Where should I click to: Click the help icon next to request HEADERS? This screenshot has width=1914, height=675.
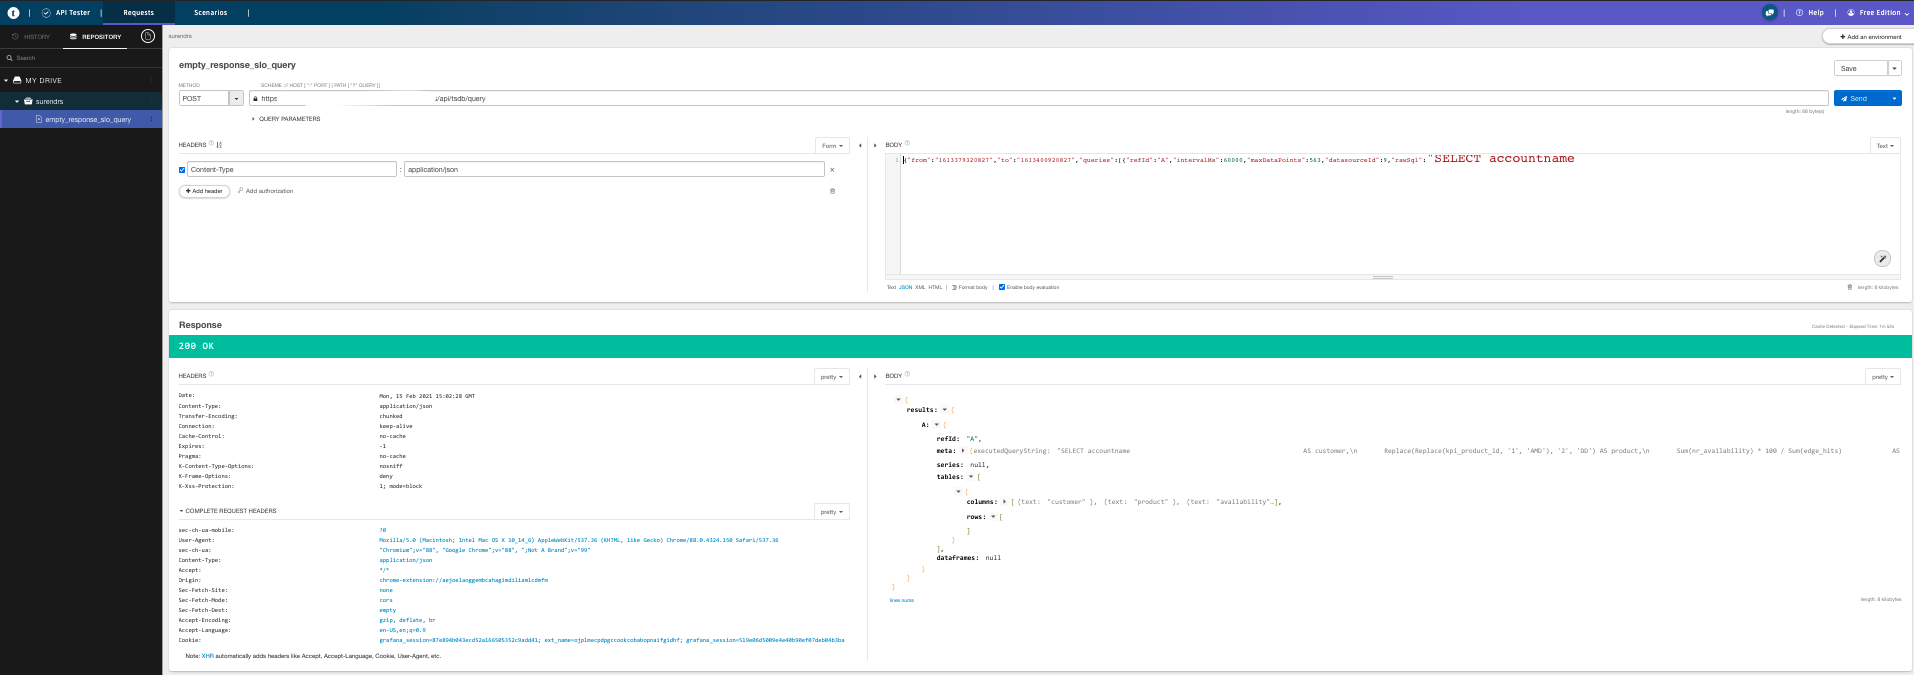(211, 144)
